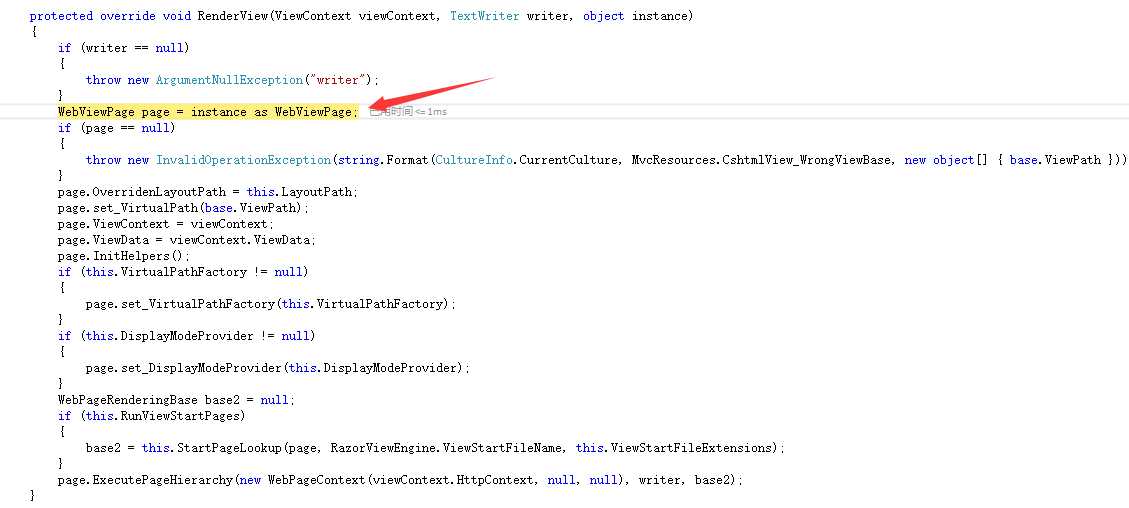Click the StartPageLookup method call

pyautogui.click(x=229, y=448)
